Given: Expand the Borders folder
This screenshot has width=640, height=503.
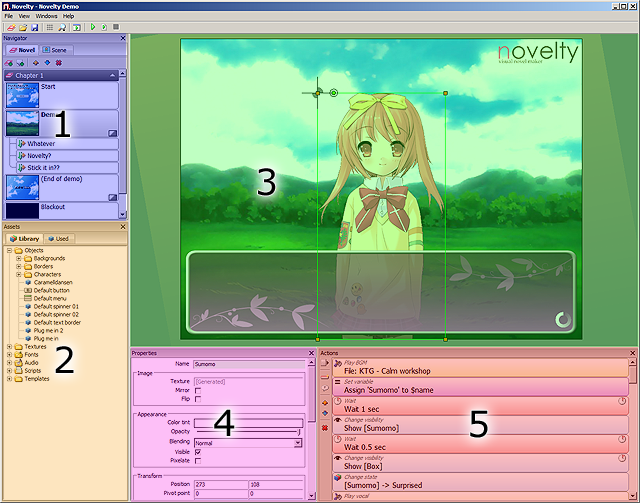Looking at the screenshot, I should (x=18, y=267).
